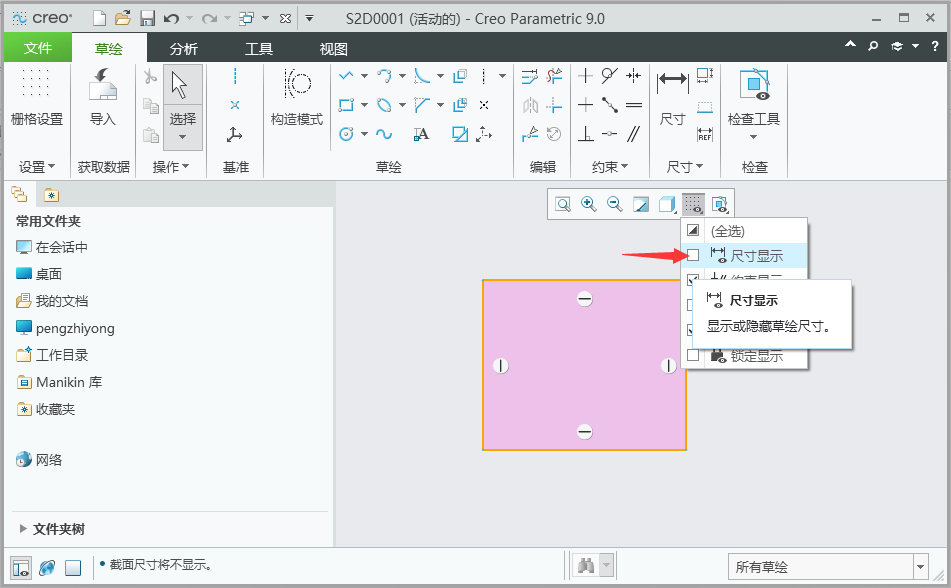This screenshot has height=588, width=951.
Task: Toggle the 锁定显示 checkbox
Action: click(x=693, y=356)
